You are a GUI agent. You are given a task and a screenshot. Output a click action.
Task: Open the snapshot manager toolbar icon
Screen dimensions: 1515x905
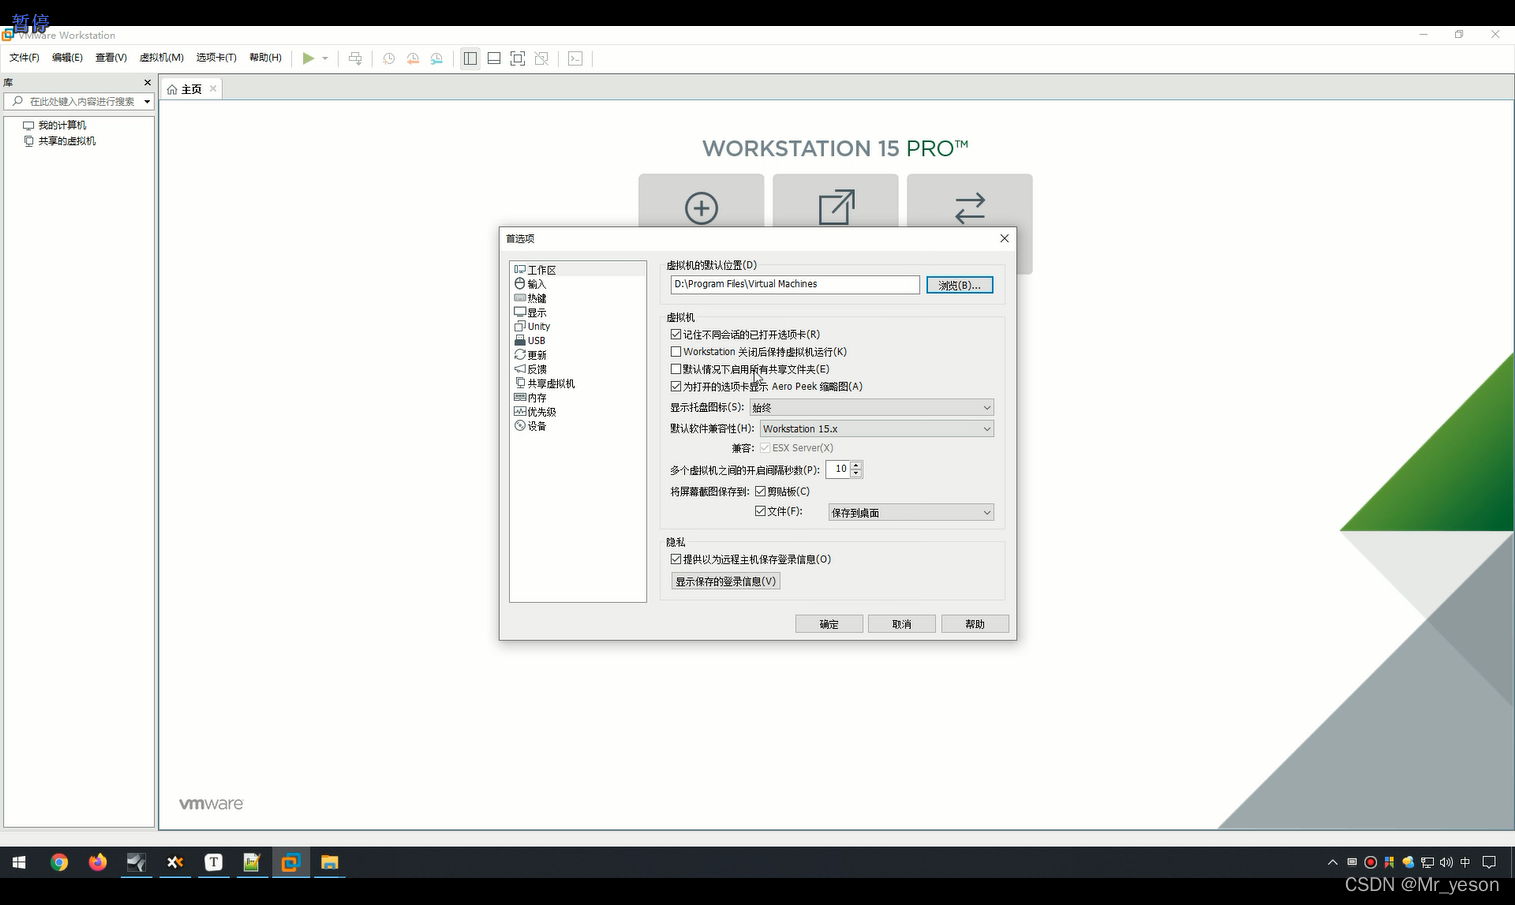point(437,58)
